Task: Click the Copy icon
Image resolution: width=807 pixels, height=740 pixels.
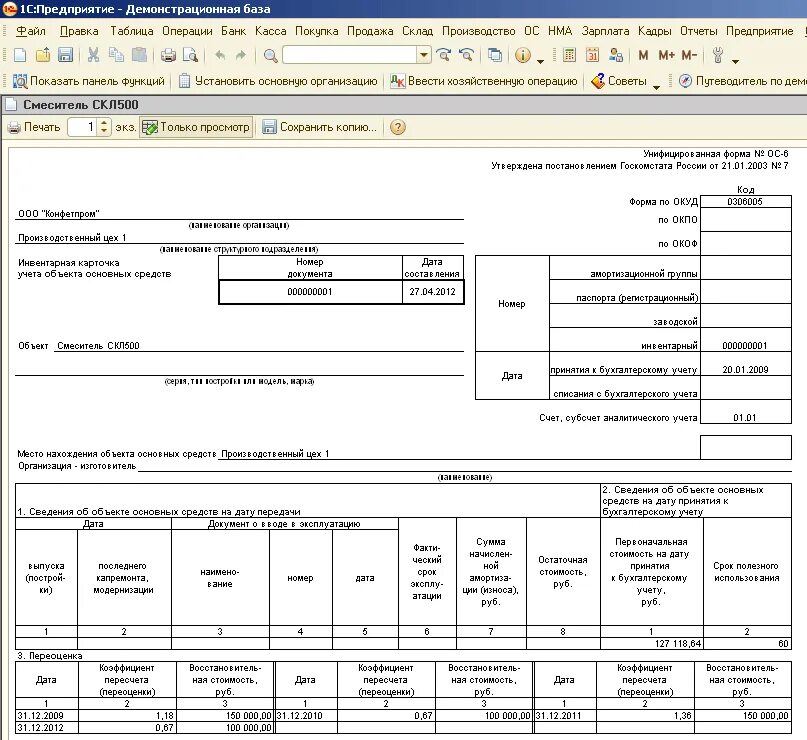Action: 116,55
